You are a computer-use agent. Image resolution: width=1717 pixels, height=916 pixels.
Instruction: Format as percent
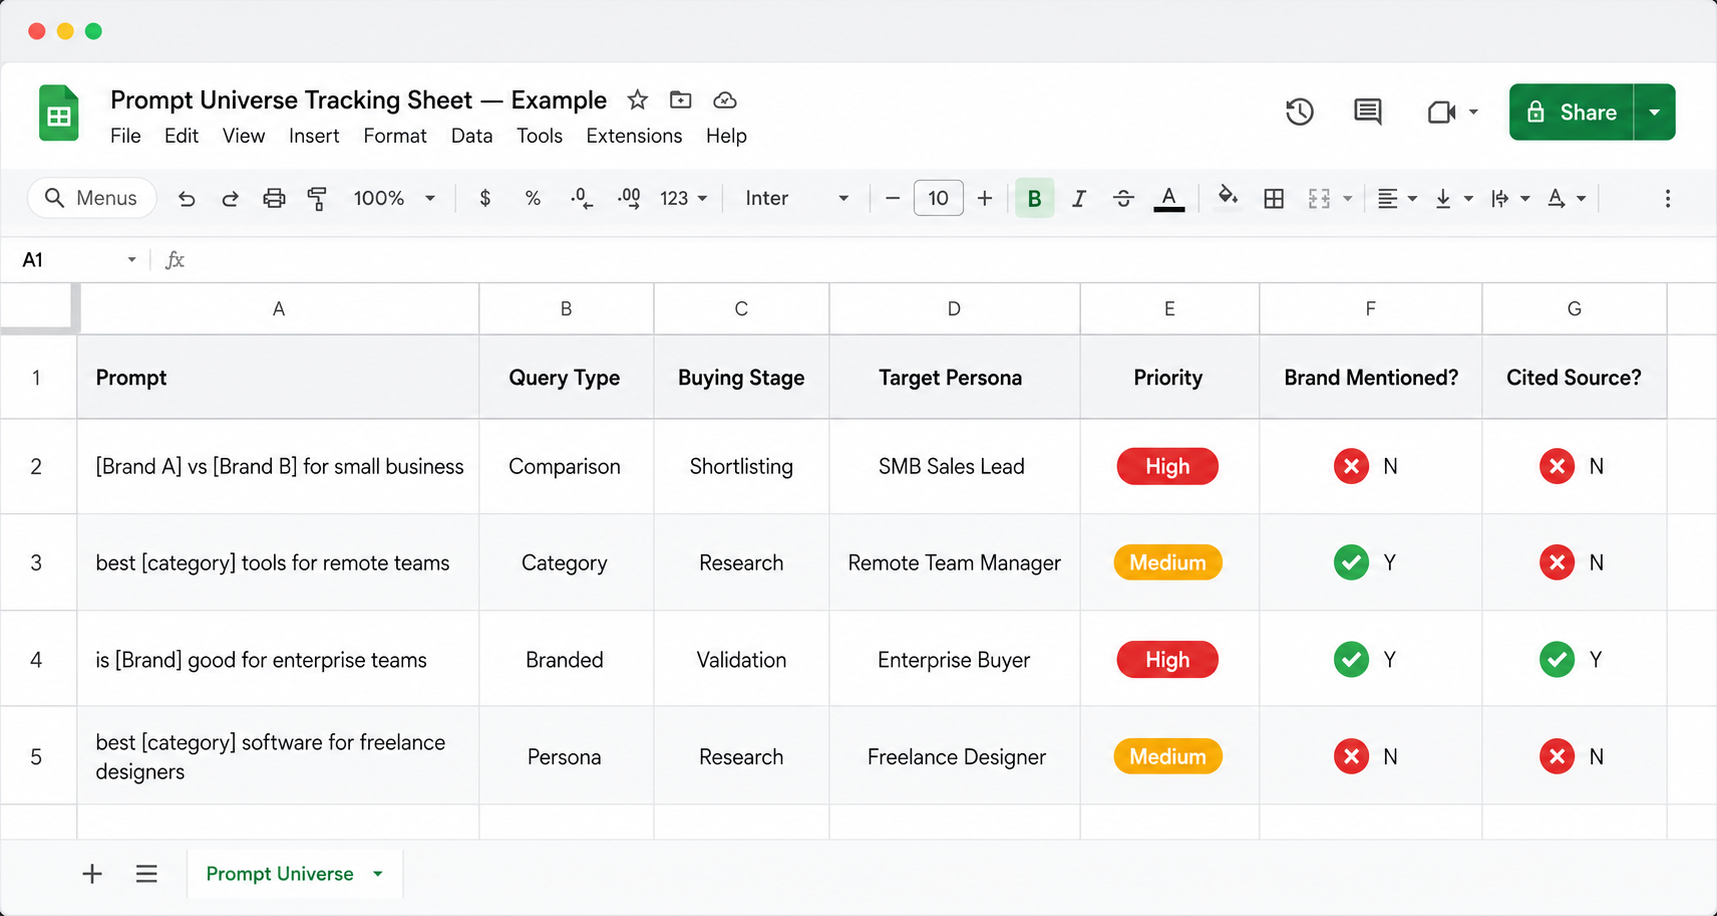coord(533,198)
